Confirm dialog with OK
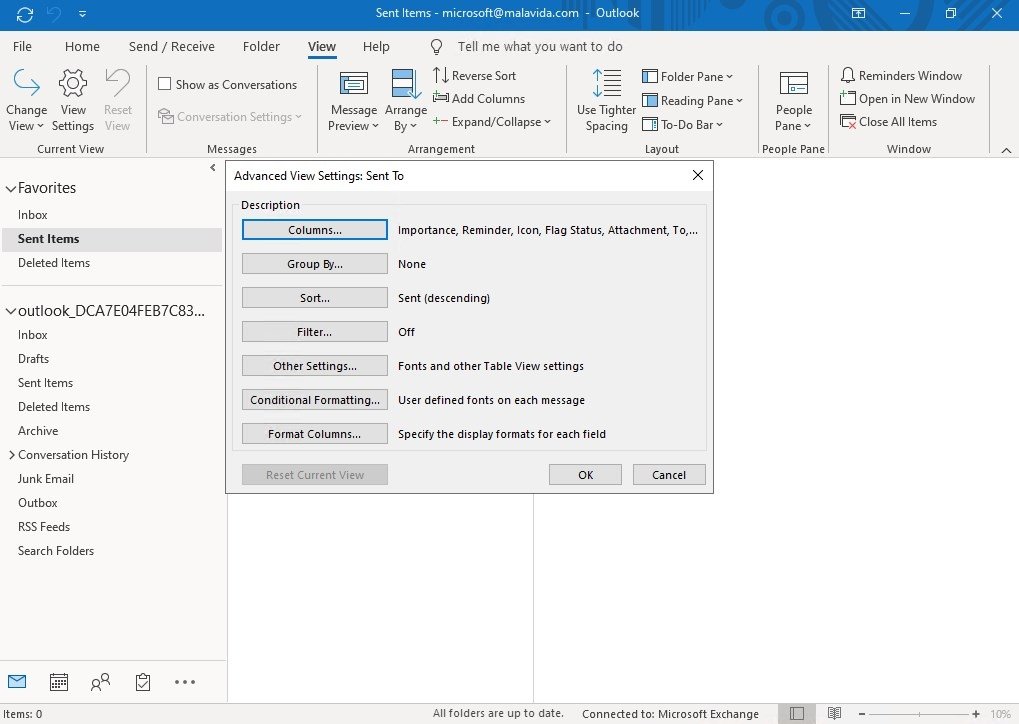Viewport: 1019px width, 724px height. 585,474
